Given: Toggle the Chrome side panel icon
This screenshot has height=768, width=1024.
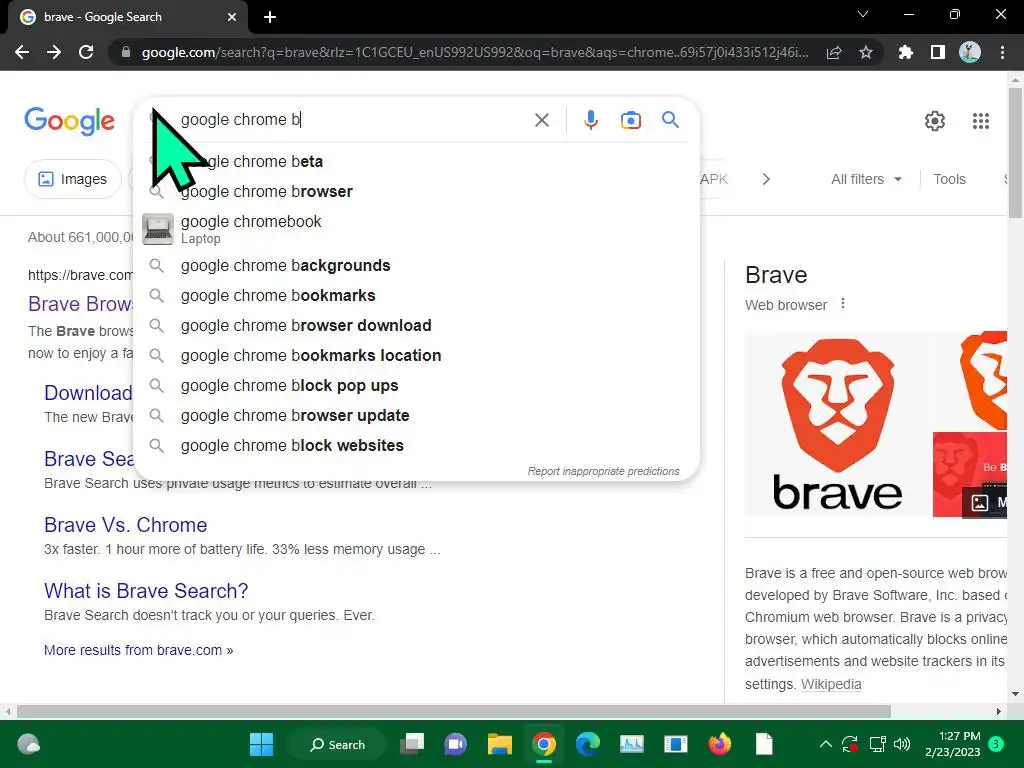Looking at the screenshot, I should click(937, 52).
